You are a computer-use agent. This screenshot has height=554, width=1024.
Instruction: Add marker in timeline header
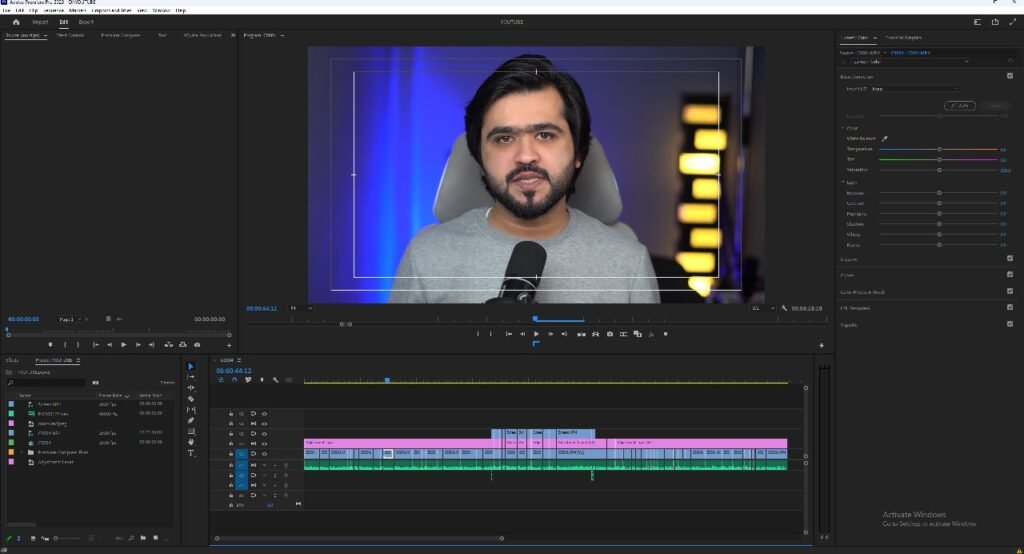click(x=262, y=380)
